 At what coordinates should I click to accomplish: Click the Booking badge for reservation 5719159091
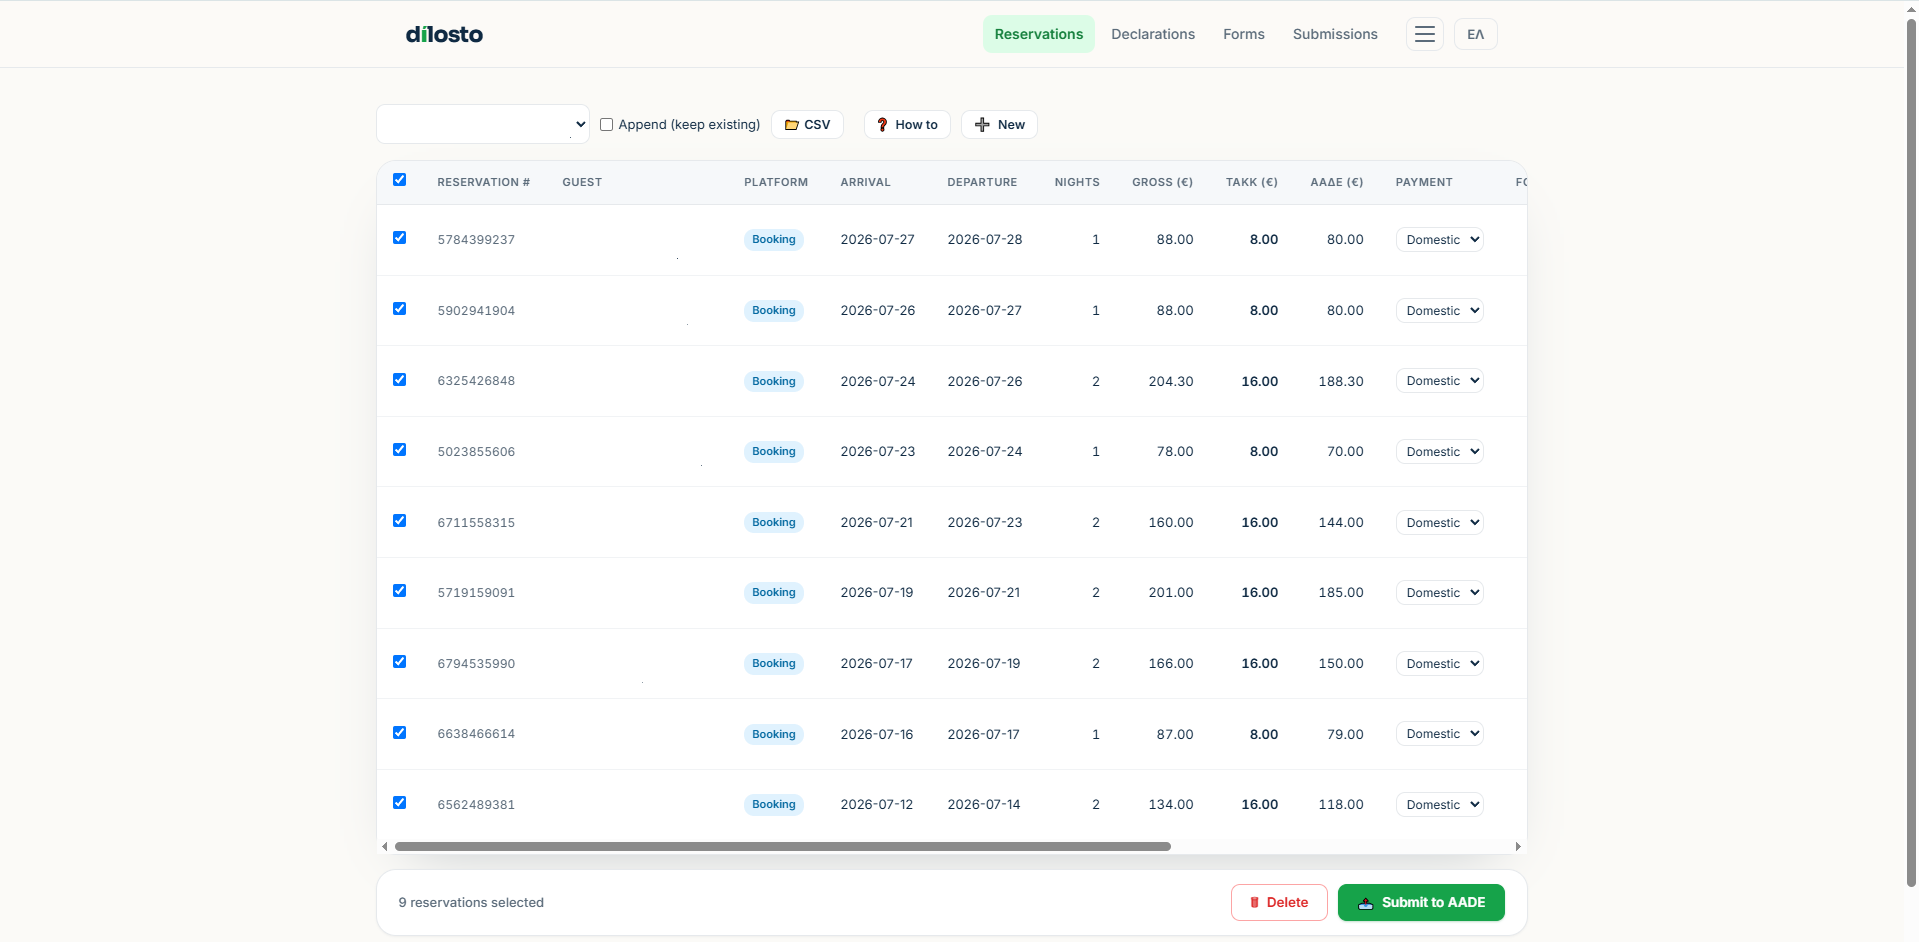pos(774,593)
